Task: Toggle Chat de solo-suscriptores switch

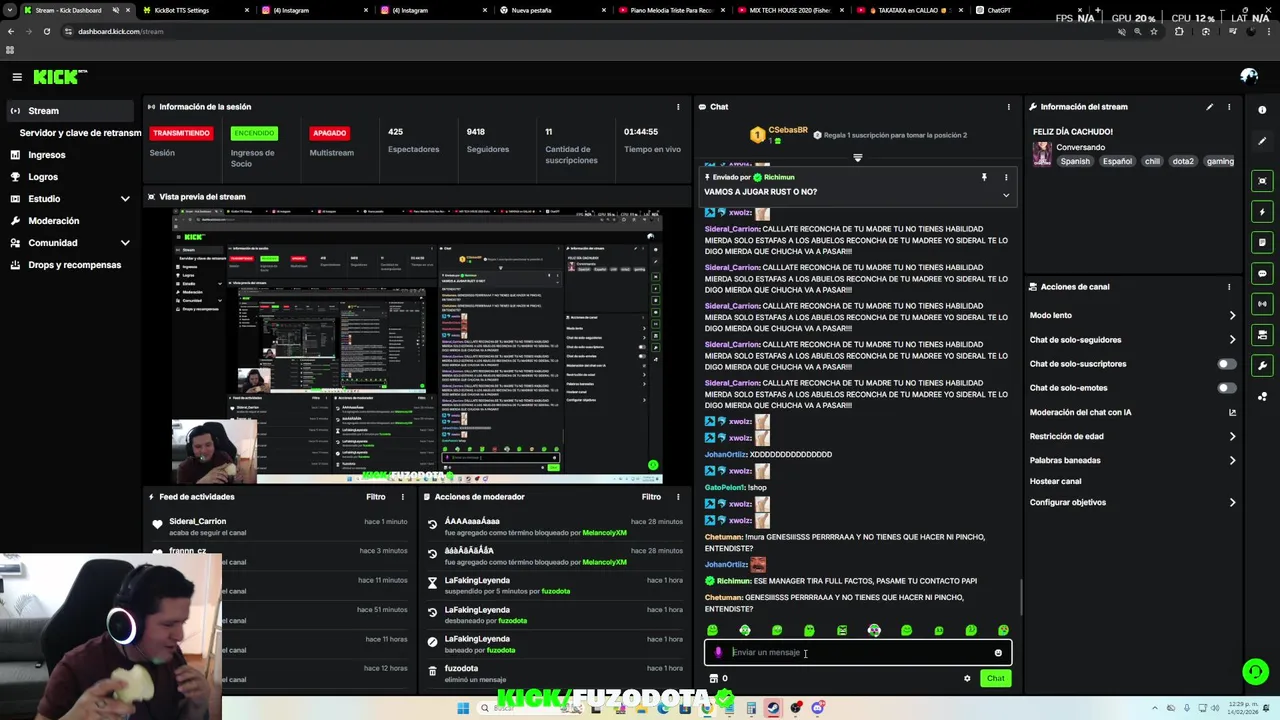Action: click(1226, 364)
